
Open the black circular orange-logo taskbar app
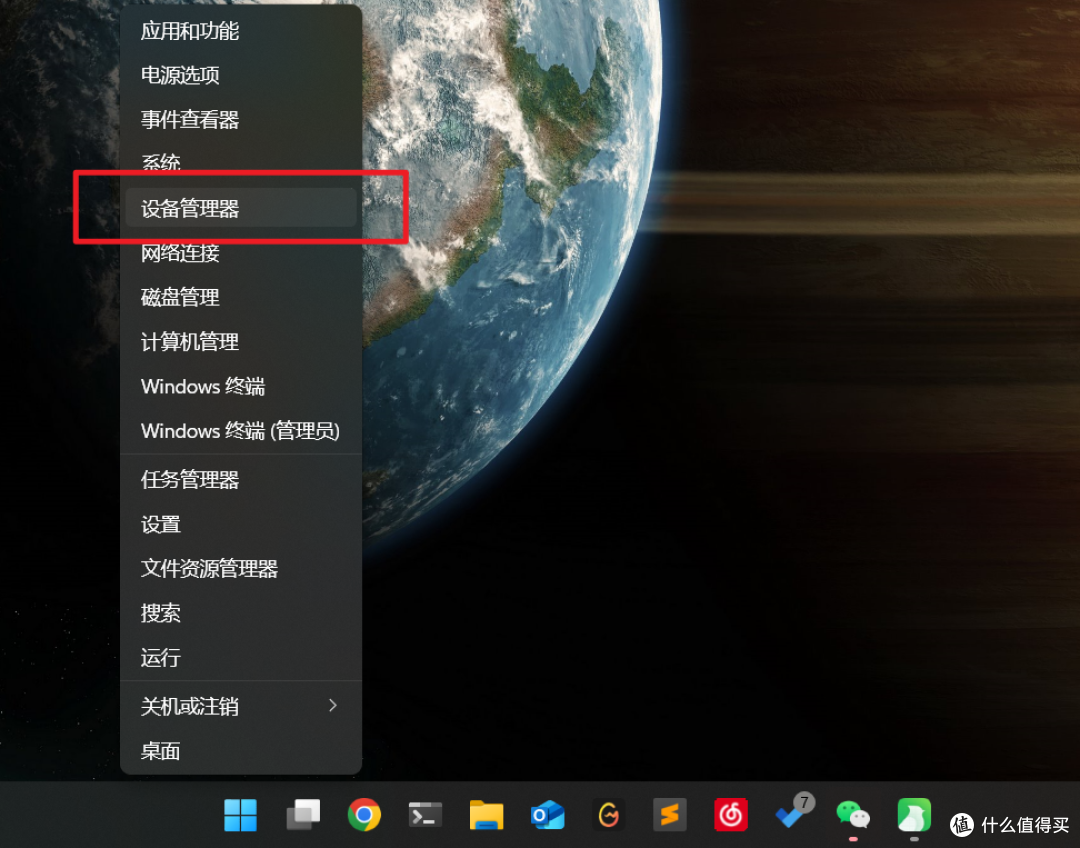click(609, 816)
